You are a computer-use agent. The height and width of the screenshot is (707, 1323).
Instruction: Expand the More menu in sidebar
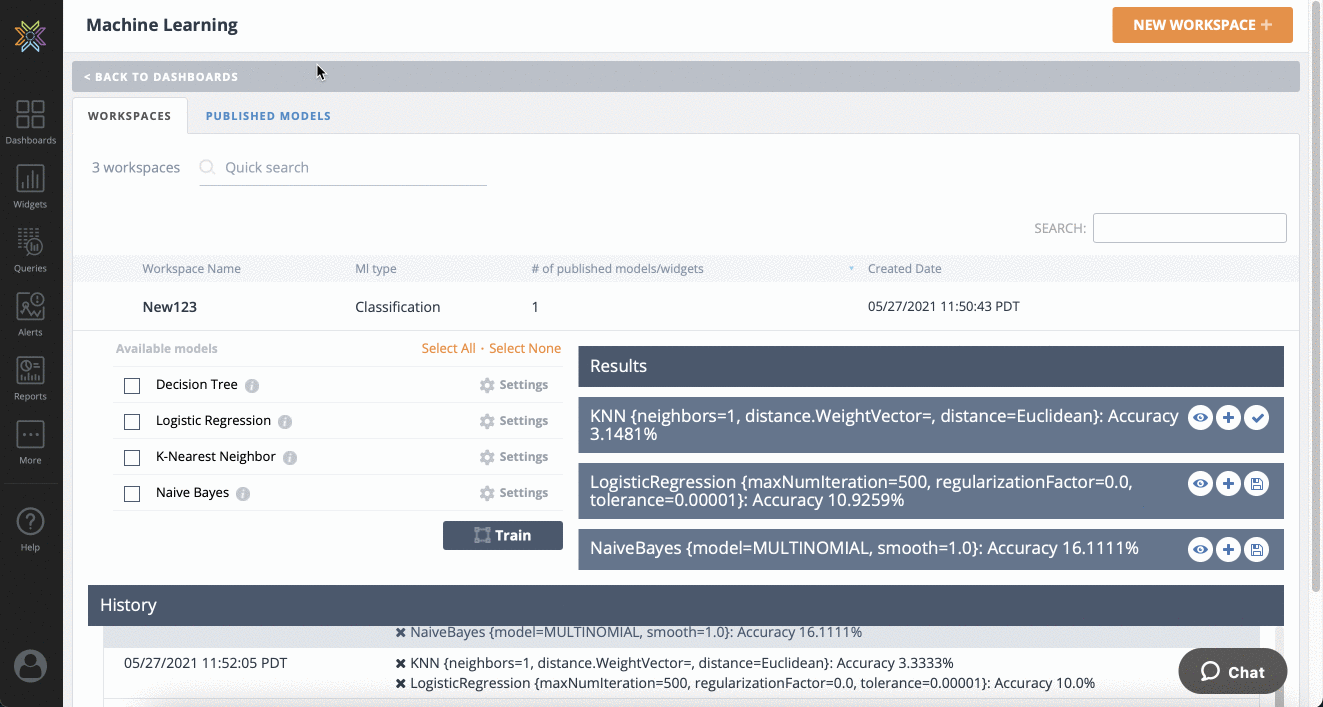pyautogui.click(x=30, y=441)
